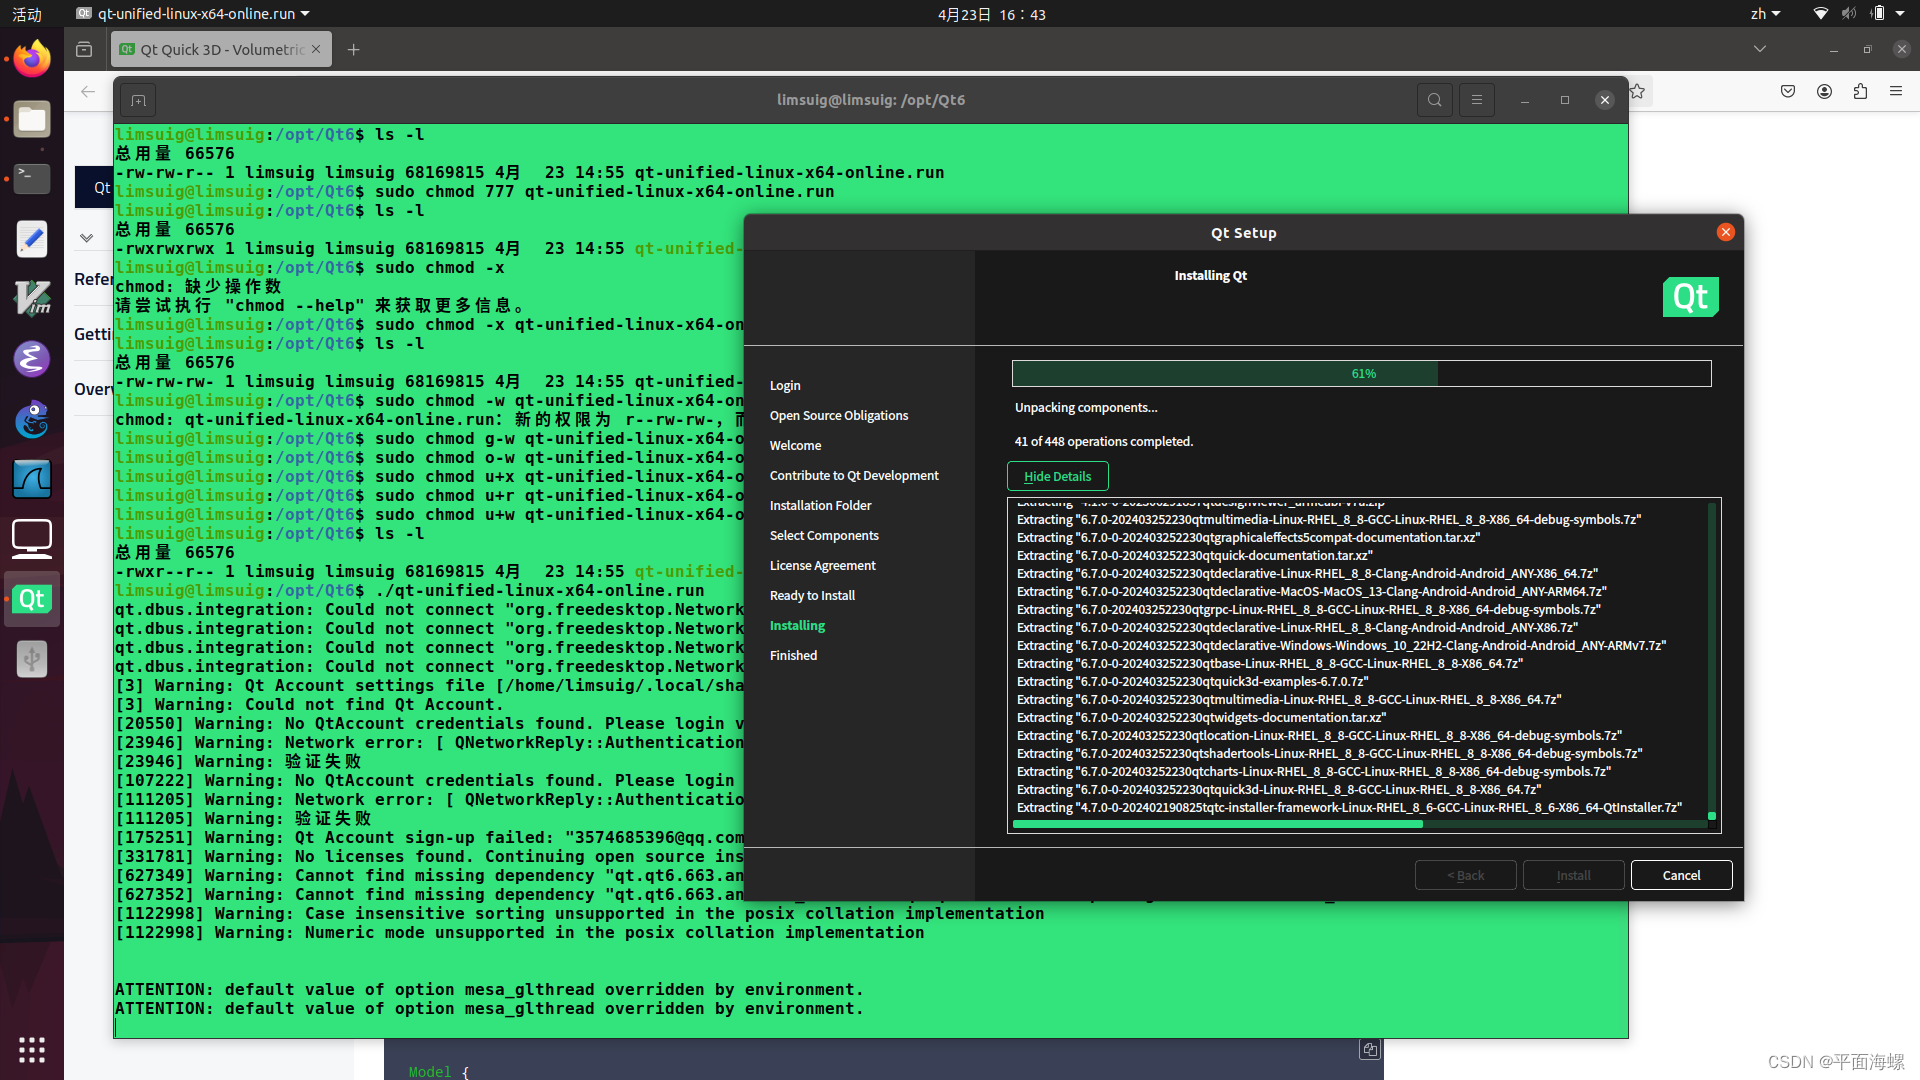Click the battery icon in the top bar

pyautogui.click(x=1878, y=14)
